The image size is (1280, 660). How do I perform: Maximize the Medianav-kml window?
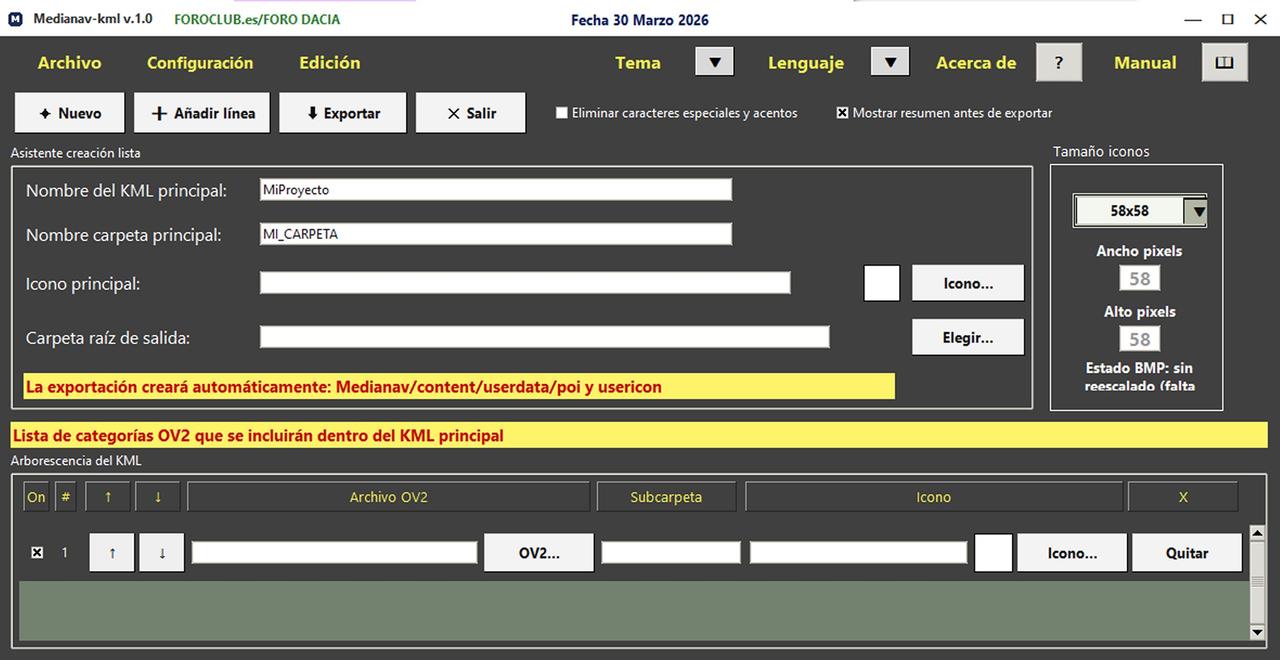pyautogui.click(x=1227, y=19)
